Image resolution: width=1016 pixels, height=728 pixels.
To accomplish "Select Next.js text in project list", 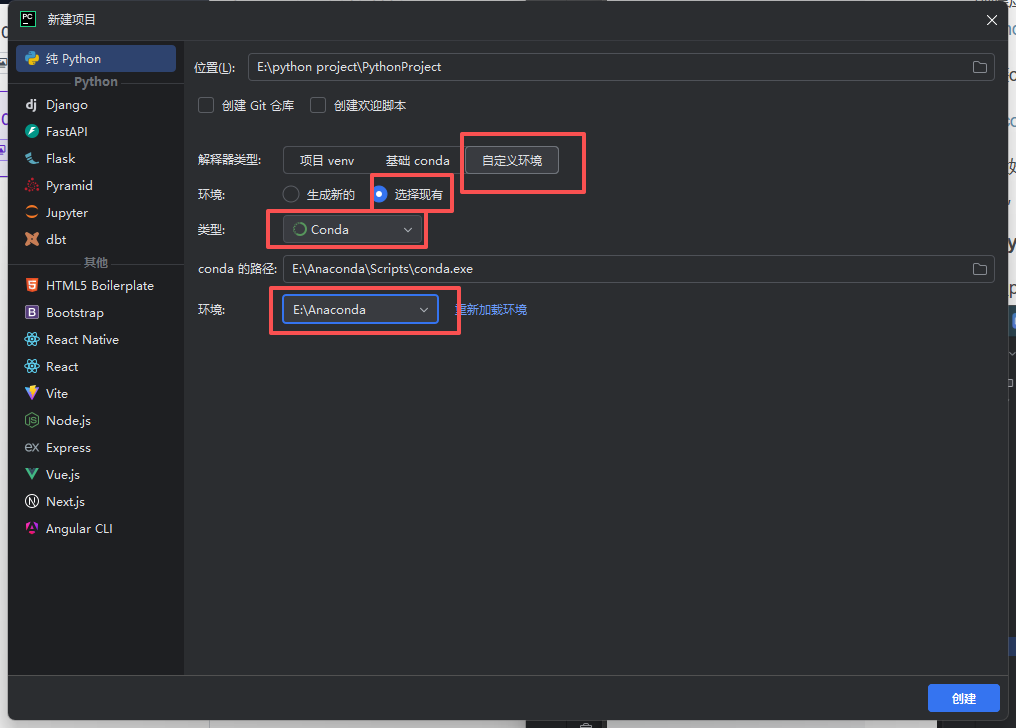I will point(65,502).
